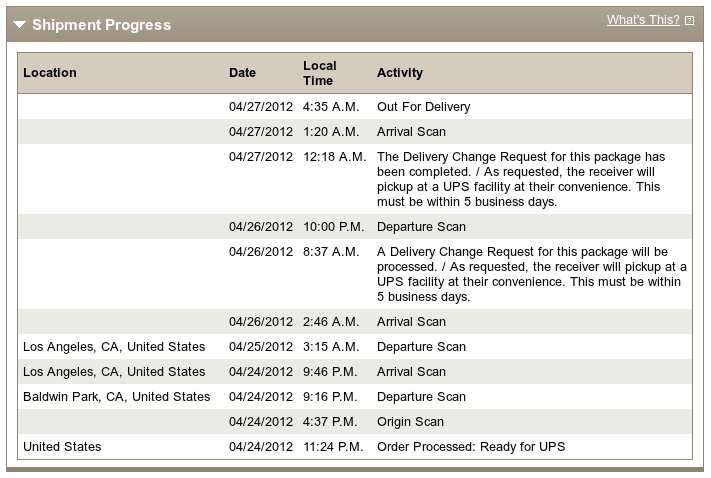Click Los Angeles 9:46 P.M. Arrival Scan row
The image size is (711, 478).
pos(355,371)
